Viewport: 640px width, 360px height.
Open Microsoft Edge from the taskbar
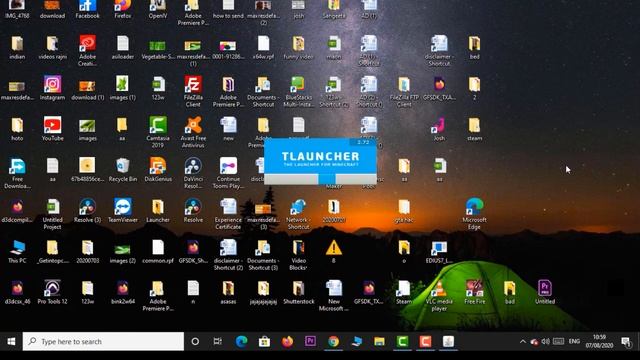[x=241, y=341]
